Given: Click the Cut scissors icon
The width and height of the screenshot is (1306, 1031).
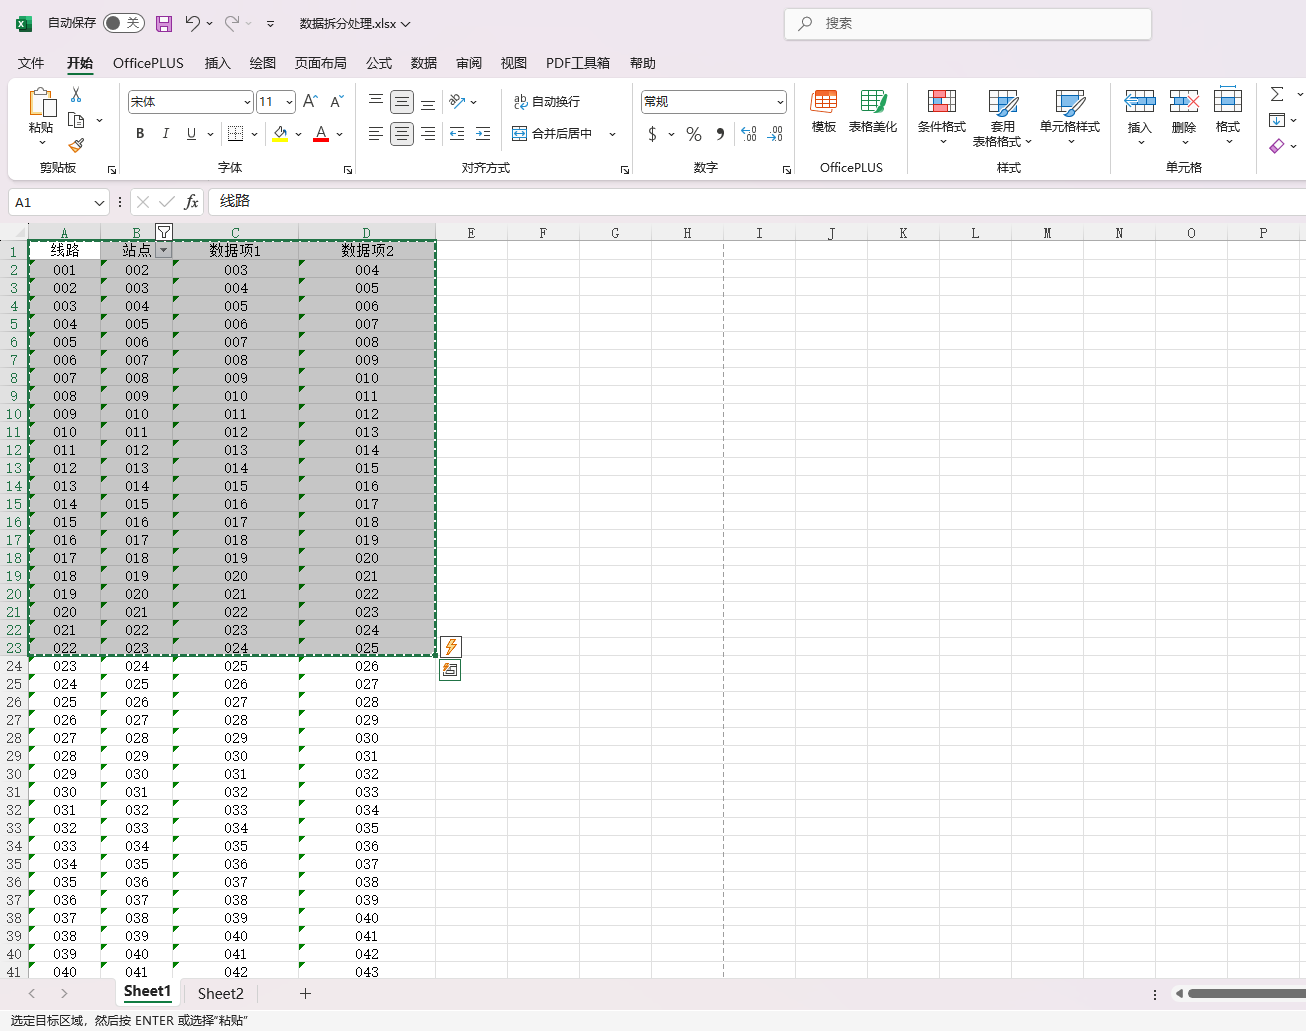Looking at the screenshot, I should (x=76, y=95).
